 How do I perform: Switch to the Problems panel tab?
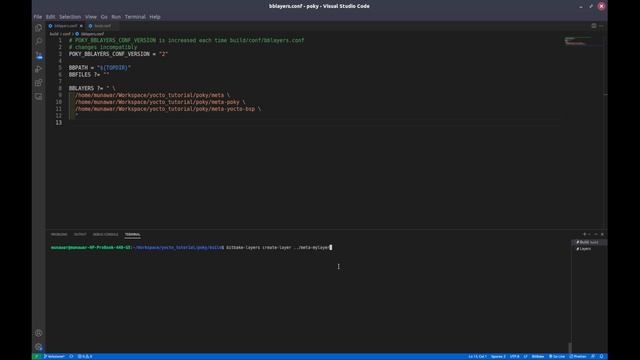59,234
